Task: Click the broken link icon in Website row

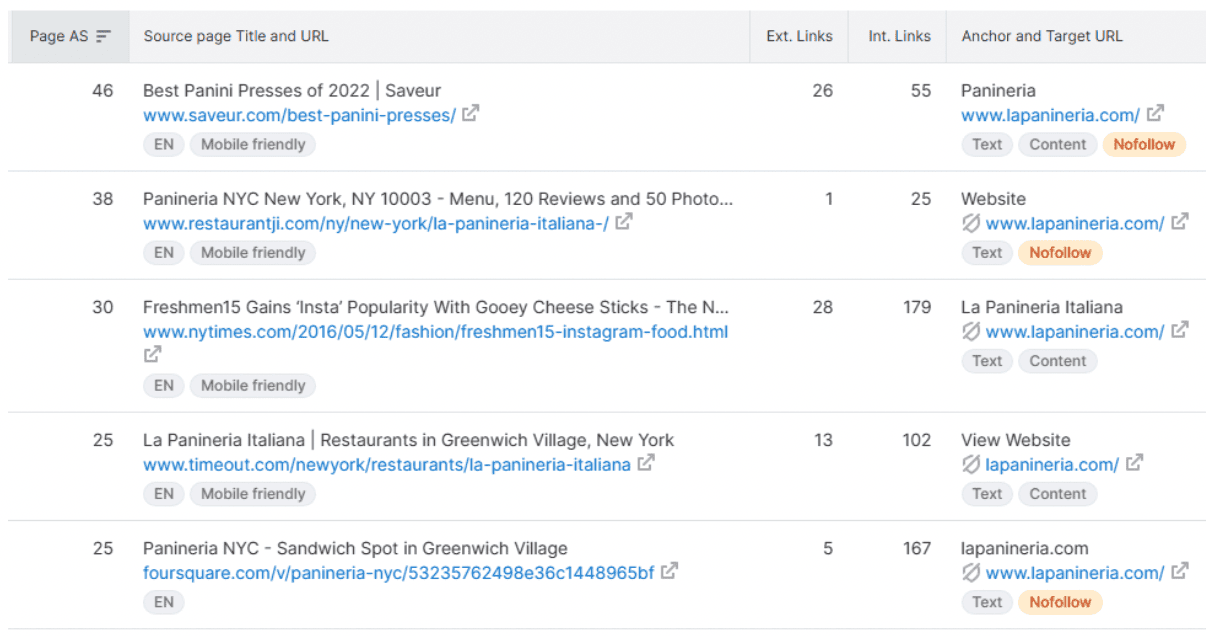Action: pos(971,223)
